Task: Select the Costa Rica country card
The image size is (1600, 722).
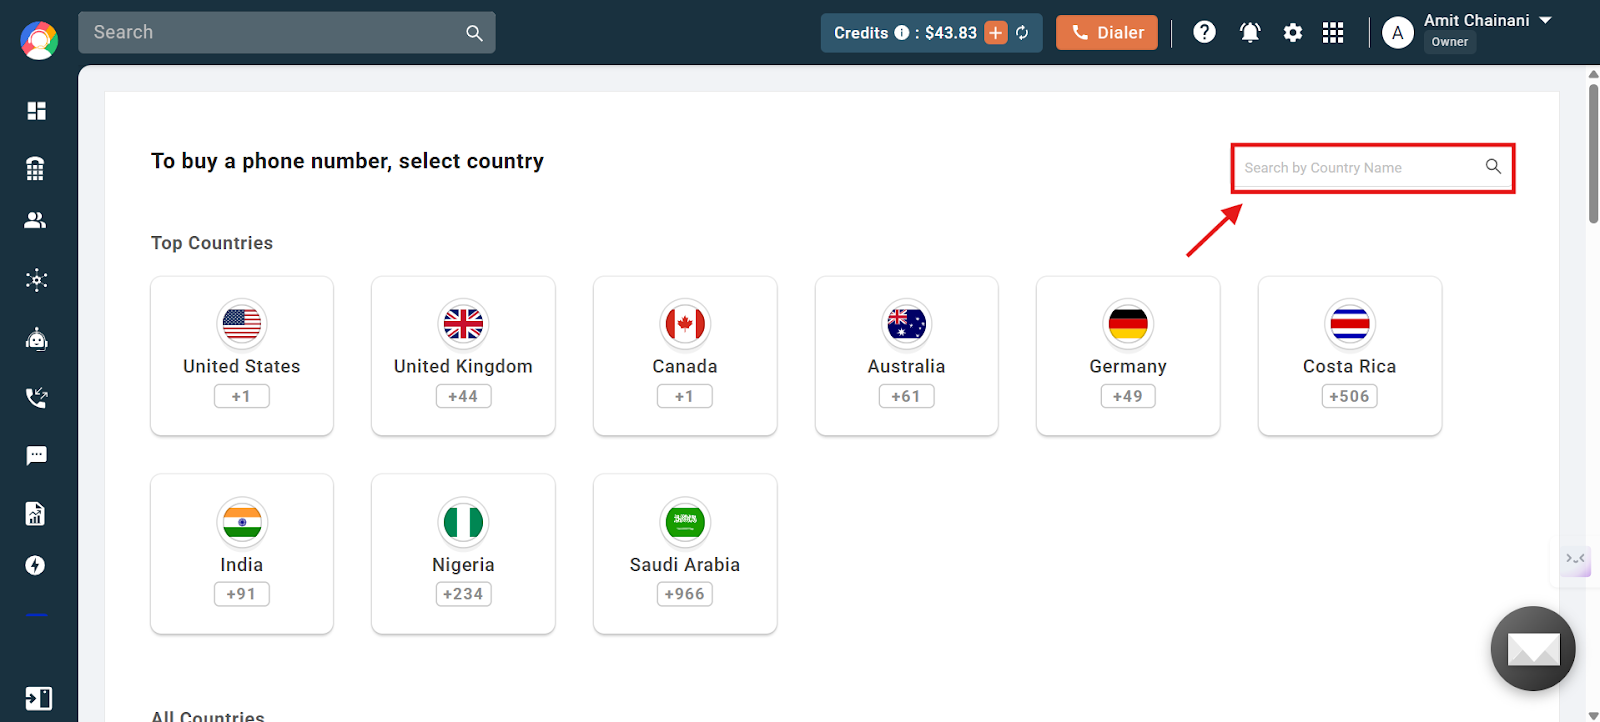Action: click(1350, 356)
